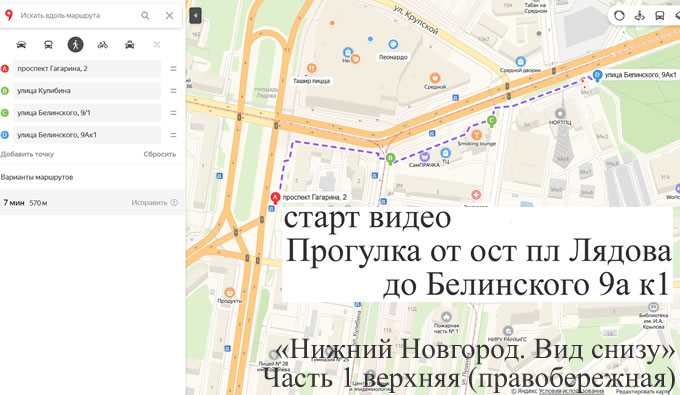This screenshot has width=680, height=395.
Task: Toggle the traffic layer button on map
Action: [619, 16]
